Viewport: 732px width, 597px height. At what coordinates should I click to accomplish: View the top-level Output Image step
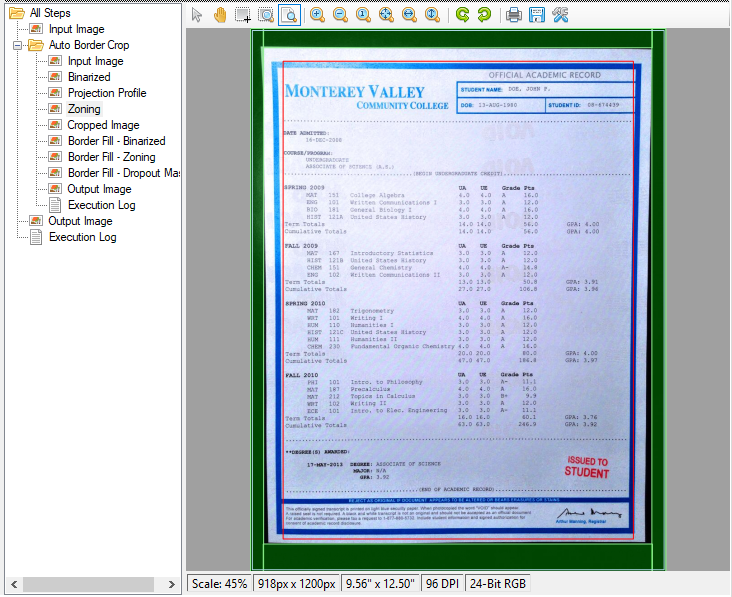[x=80, y=221]
